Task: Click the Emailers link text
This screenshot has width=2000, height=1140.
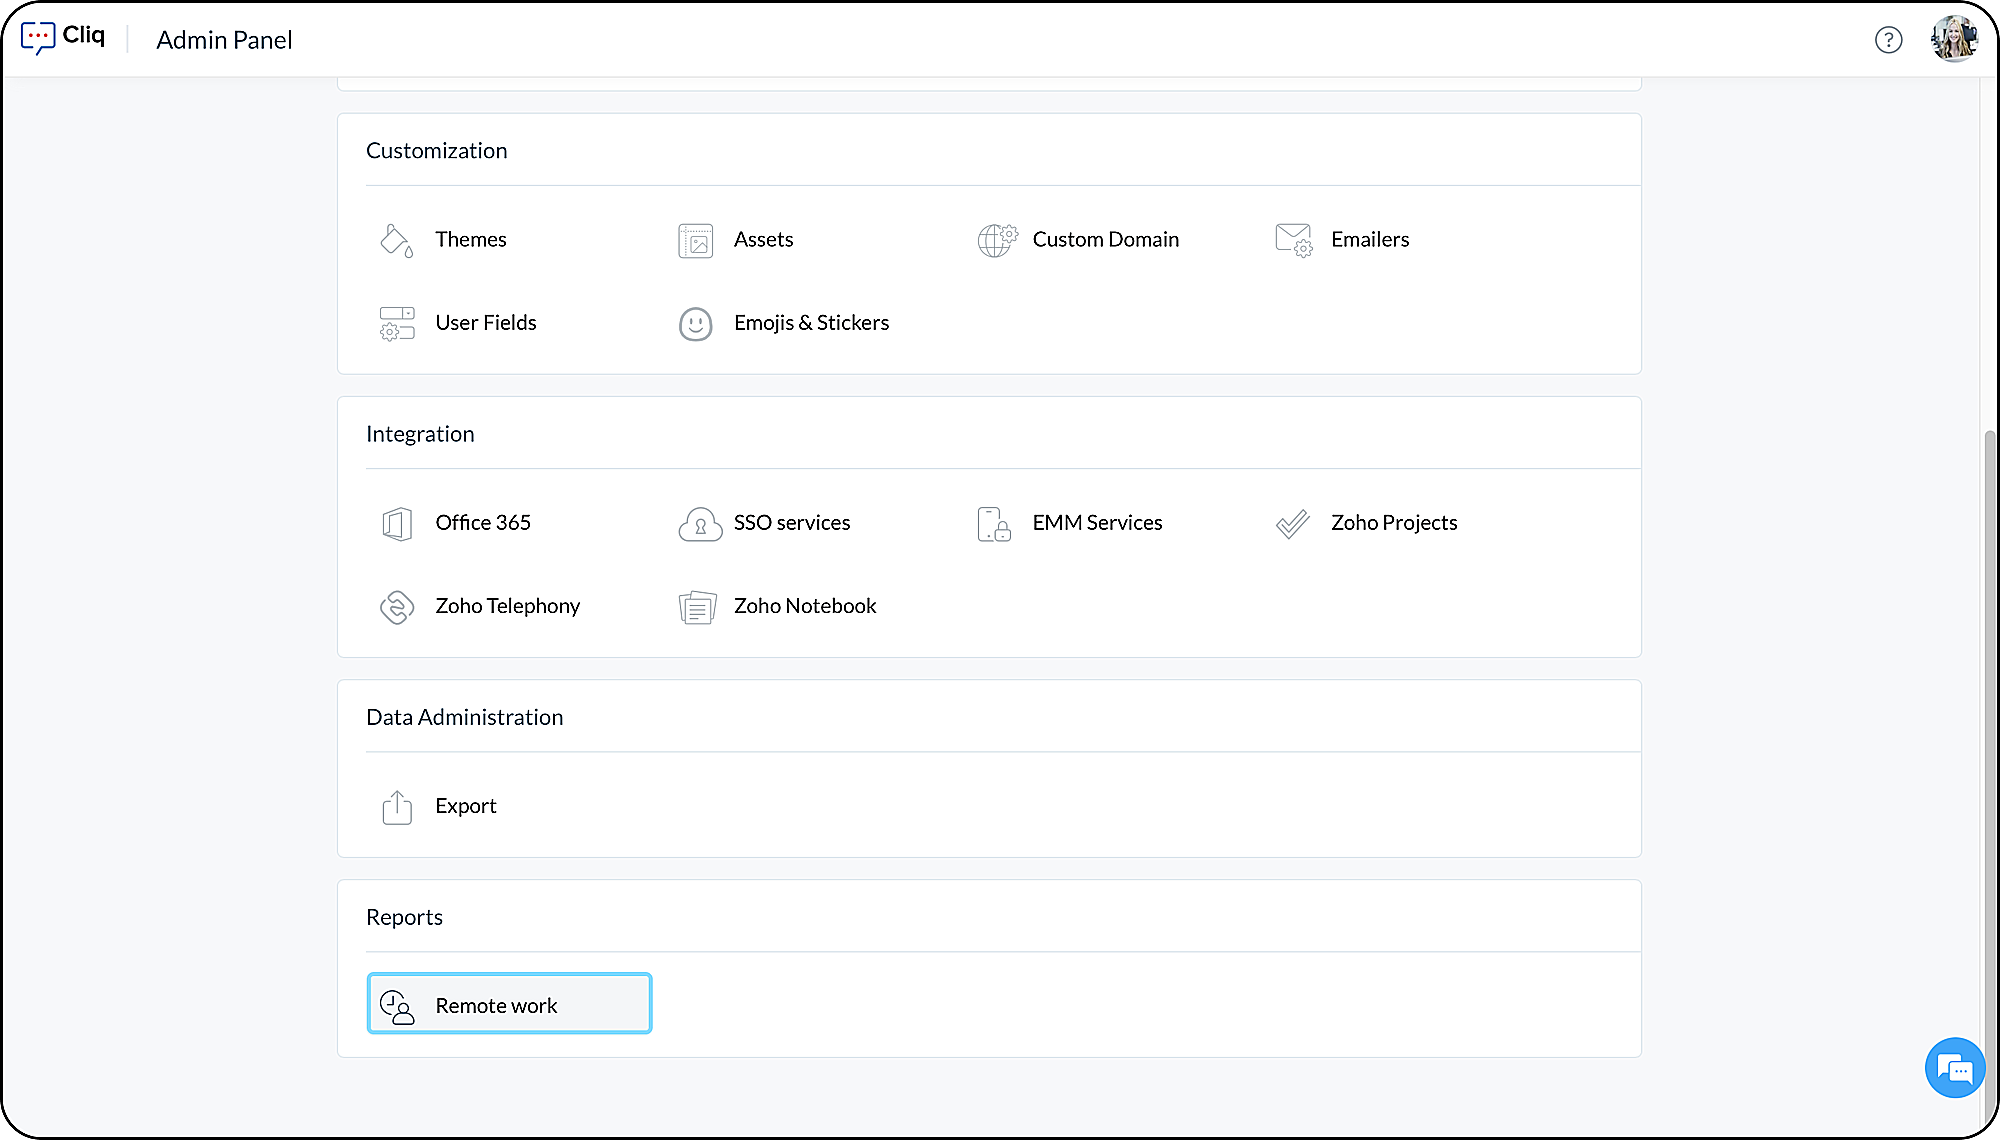Action: [x=1369, y=240]
